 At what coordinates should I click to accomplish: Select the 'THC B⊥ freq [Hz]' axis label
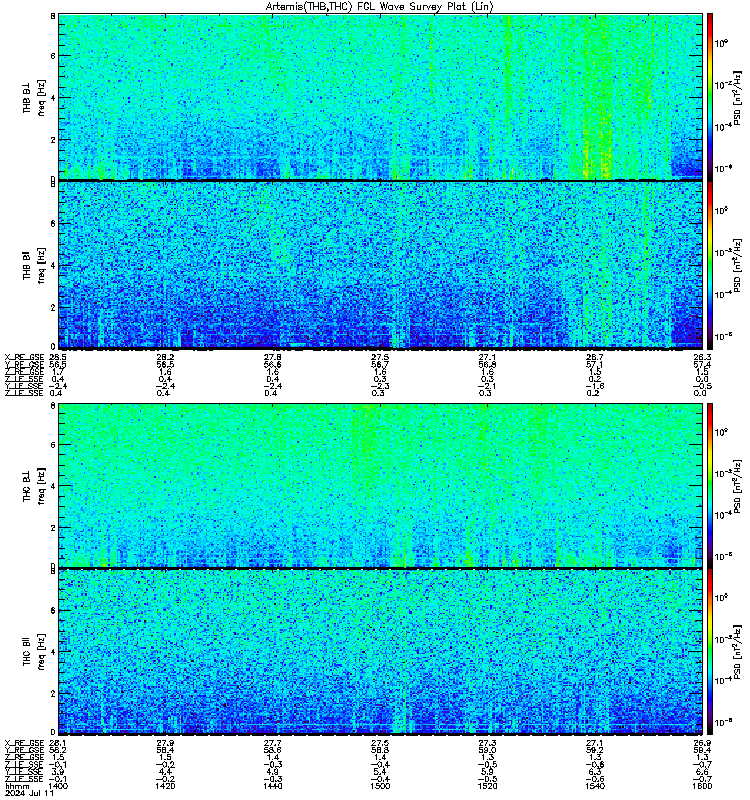click(34, 485)
